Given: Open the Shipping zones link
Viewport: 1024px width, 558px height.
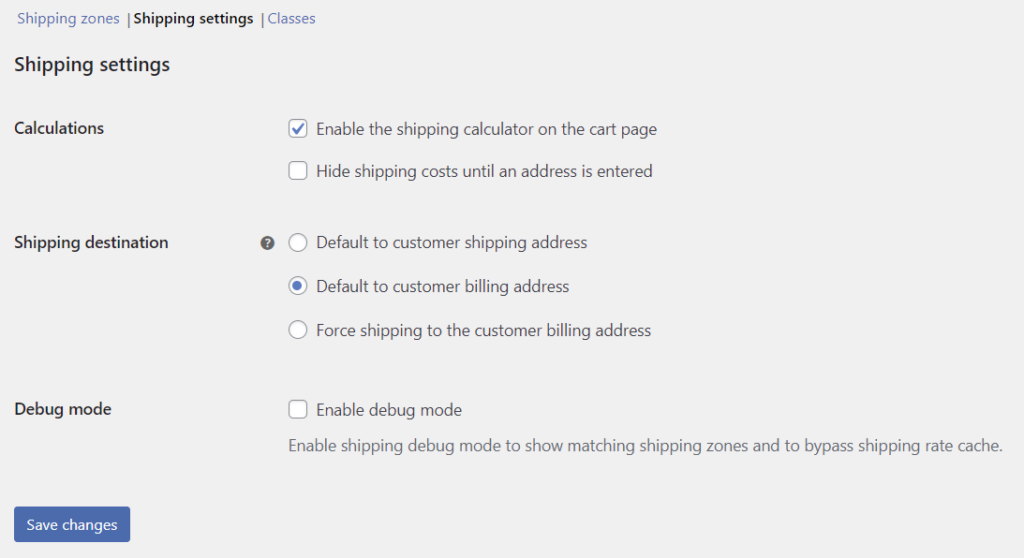Looking at the screenshot, I should coord(68,18).
